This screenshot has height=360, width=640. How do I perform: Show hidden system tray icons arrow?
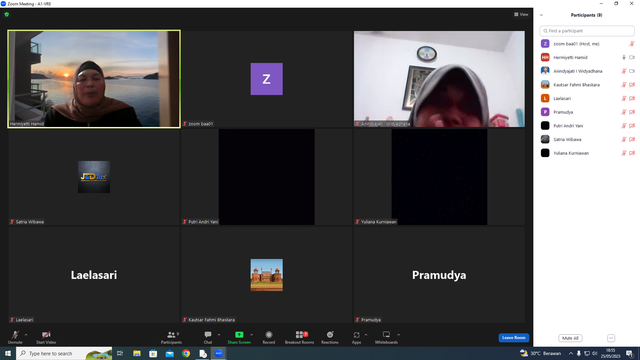pos(571,353)
